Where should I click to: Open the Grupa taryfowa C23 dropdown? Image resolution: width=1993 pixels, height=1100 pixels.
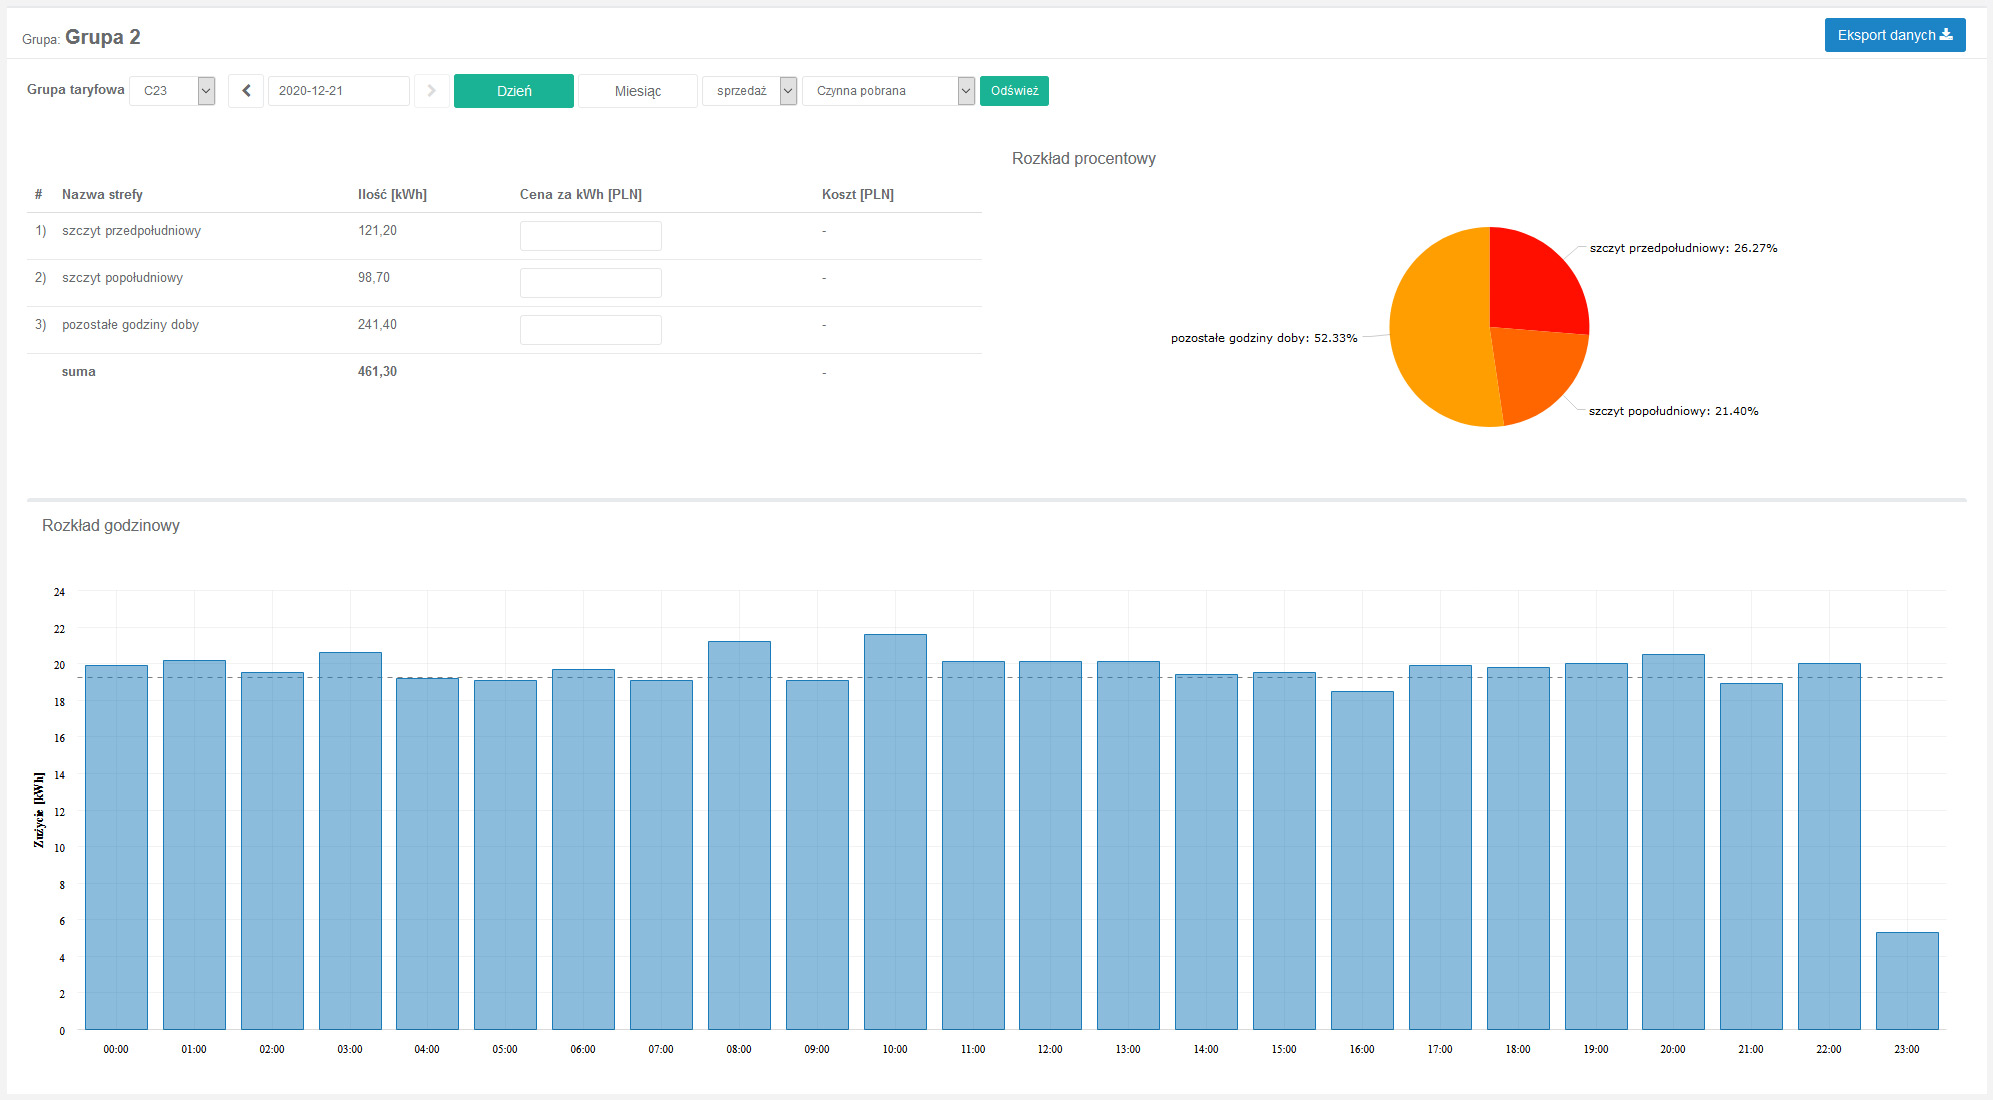click(x=173, y=91)
